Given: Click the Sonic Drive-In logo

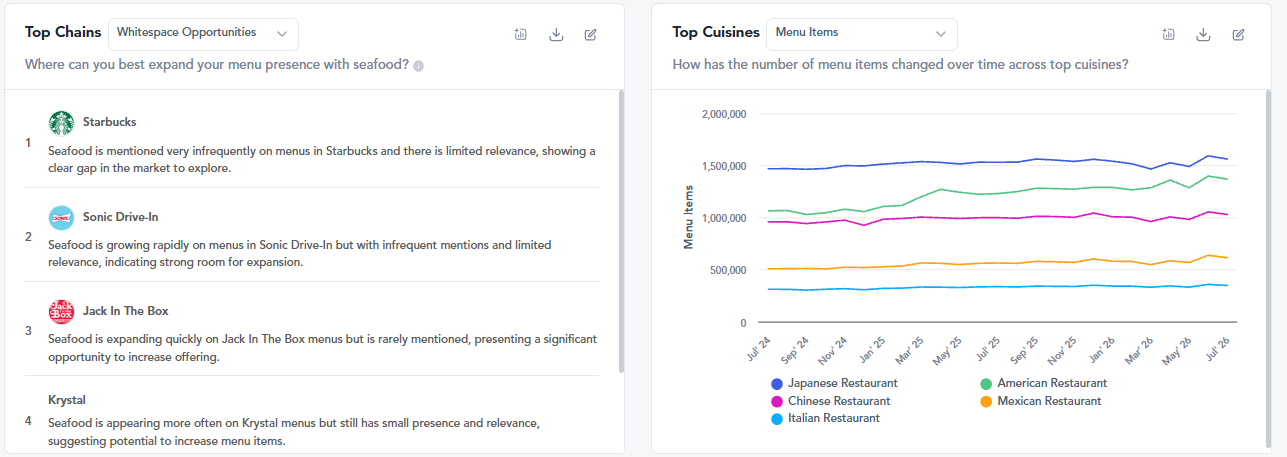Looking at the screenshot, I should click(x=61, y=217).
